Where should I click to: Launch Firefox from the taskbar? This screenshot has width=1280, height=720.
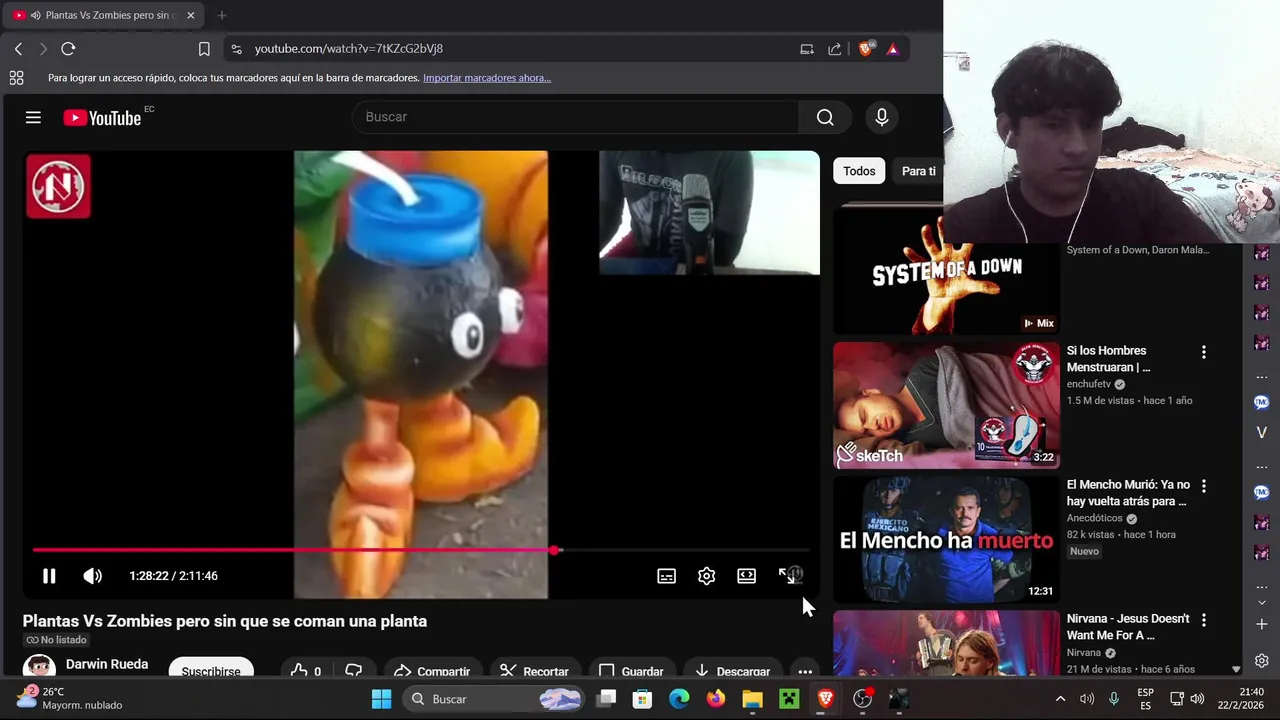tap(716, 699)
